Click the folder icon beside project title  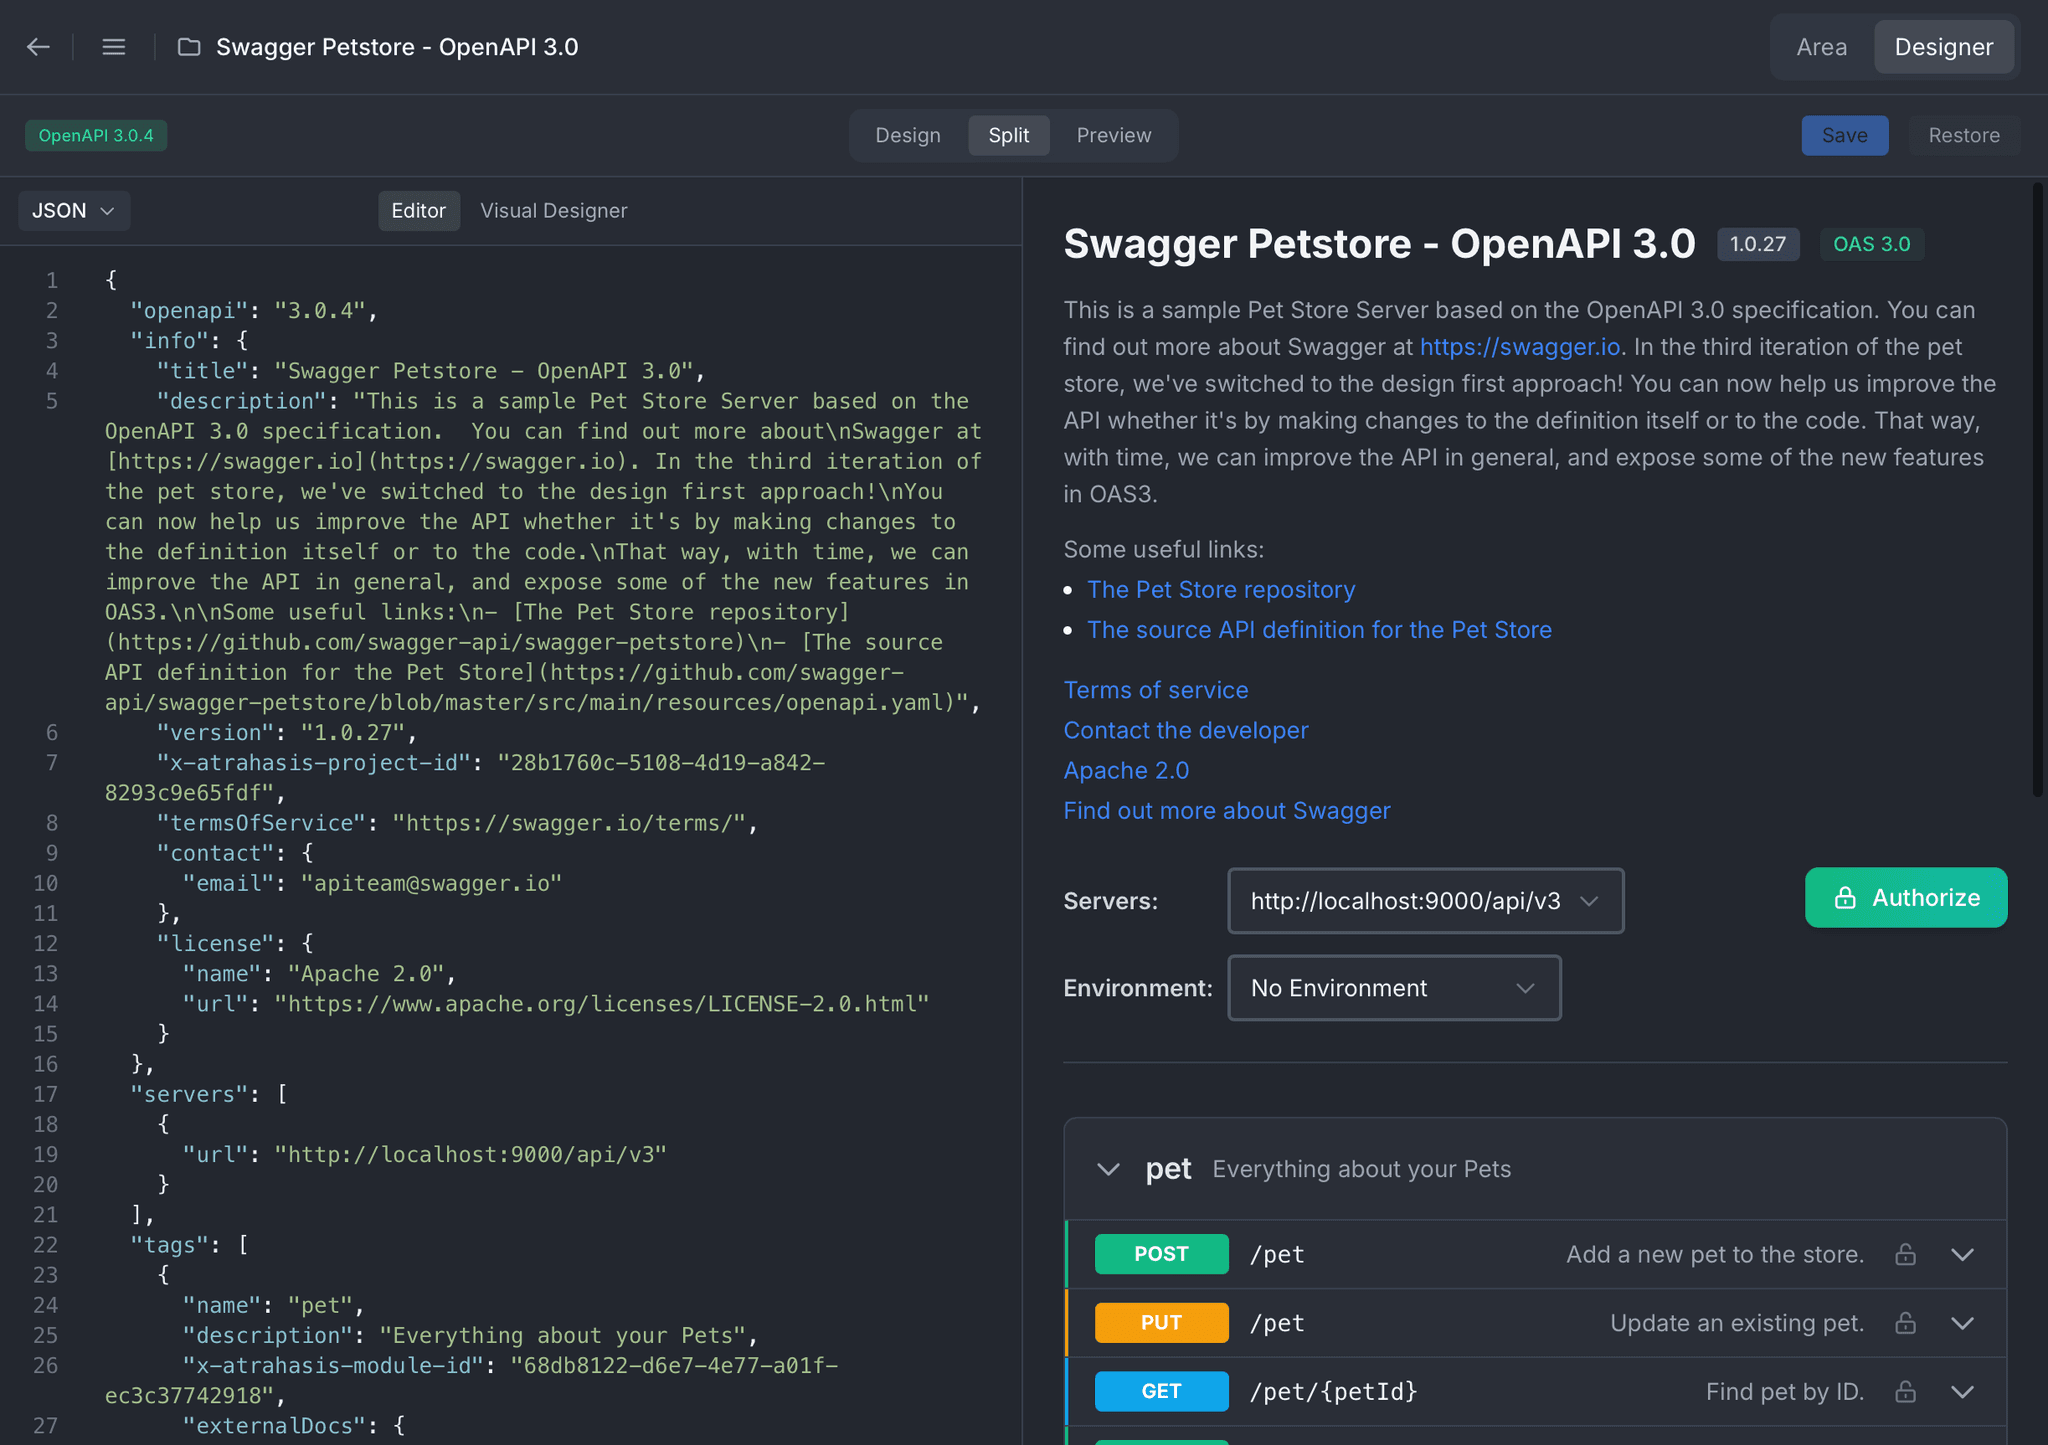pos(189,47)
